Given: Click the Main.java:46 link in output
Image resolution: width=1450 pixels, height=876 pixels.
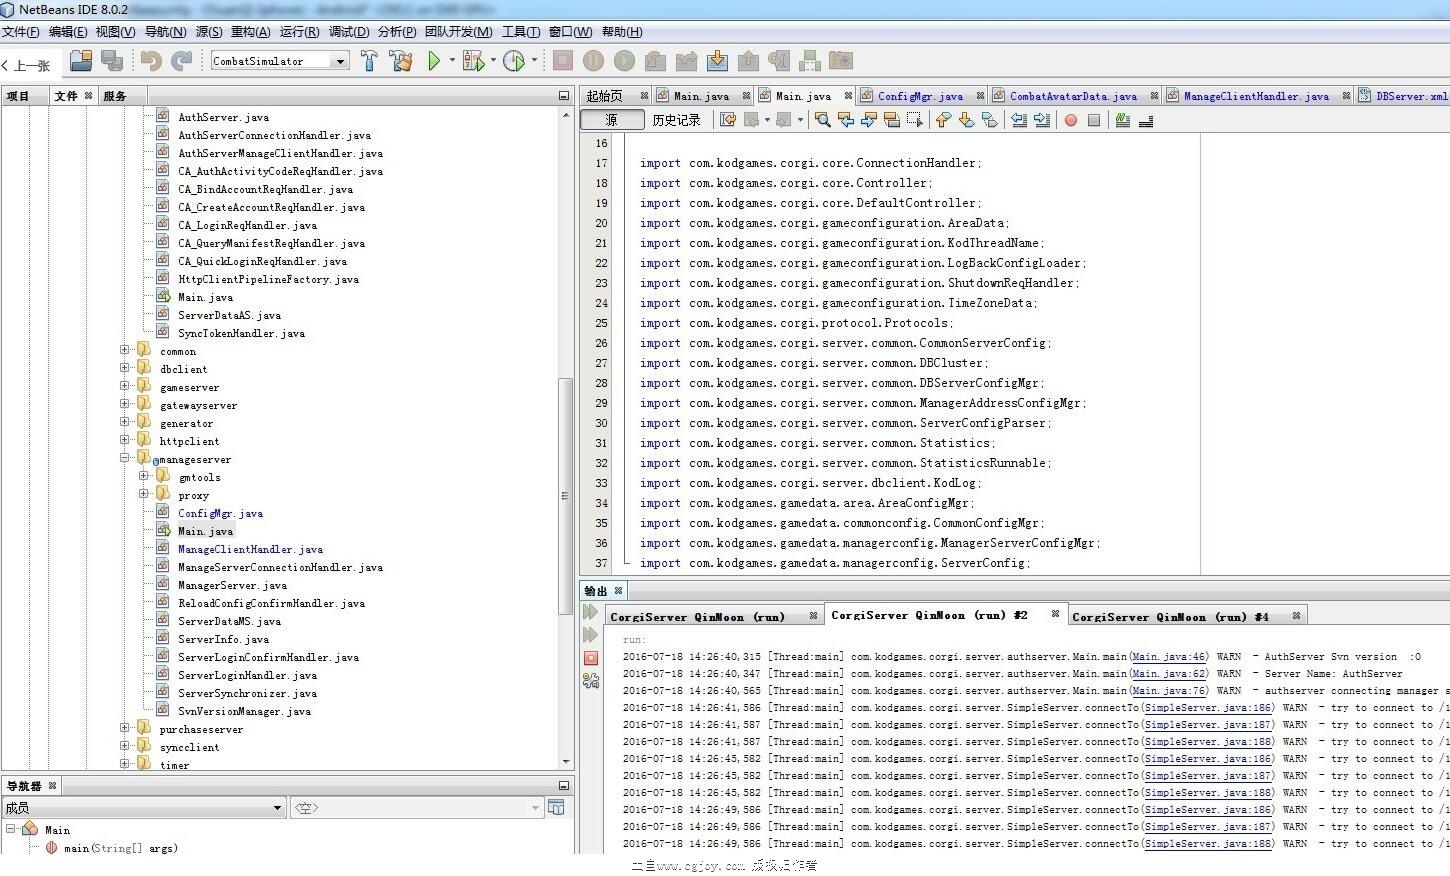Looking at the screenshot, I should 1169,657.
